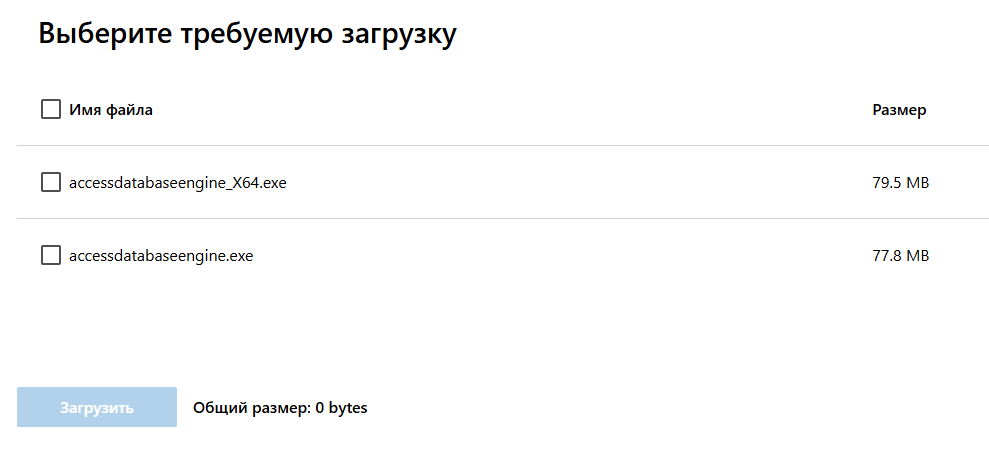The width and height of the screenshot is (989, 460).
Task: Click the divider line below the header row
Action: tap(500, 146)
